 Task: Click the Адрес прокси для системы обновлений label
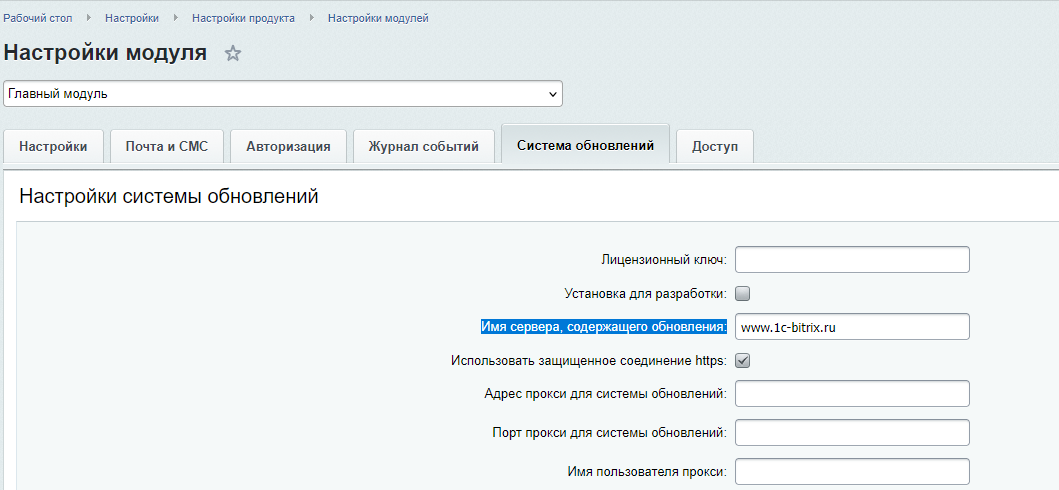pyautogui.click(x=605, y=393)
